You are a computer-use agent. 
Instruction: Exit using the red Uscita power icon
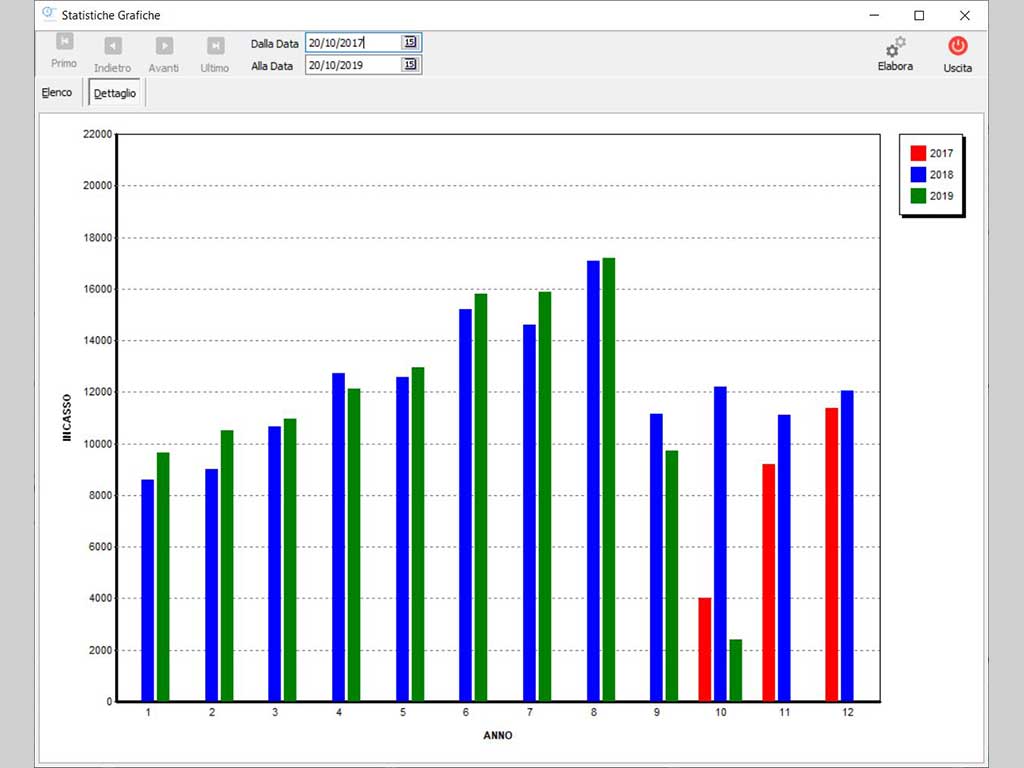[957, 46]
